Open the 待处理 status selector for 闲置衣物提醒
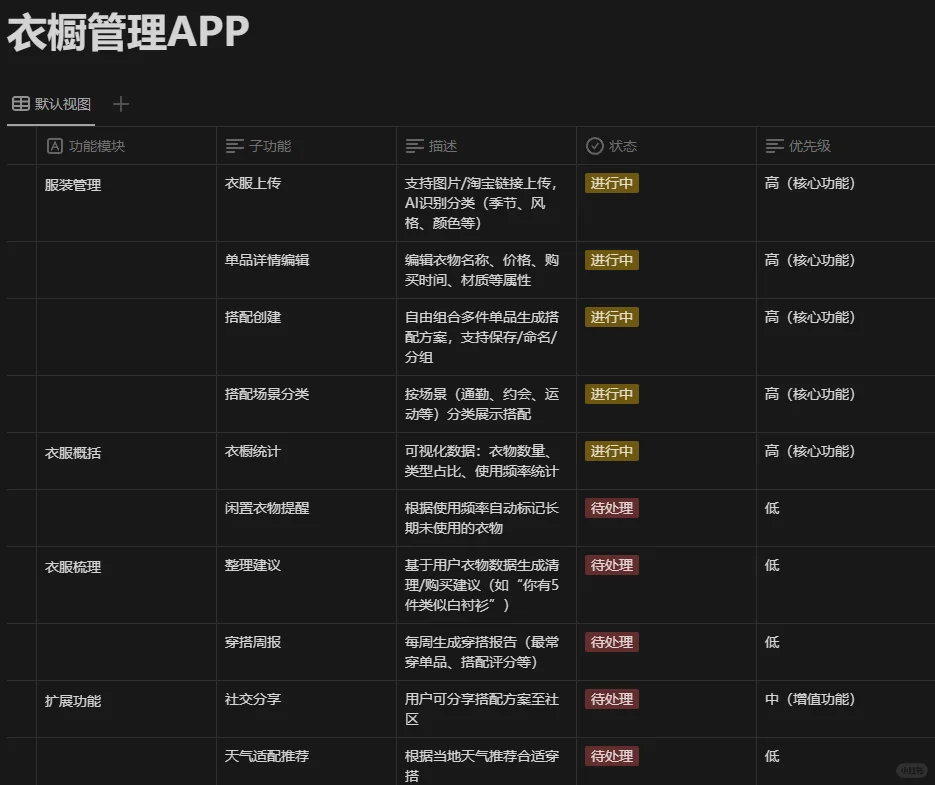Image resolution: width=935 pixels, height=785 pixels. point(611,508)
